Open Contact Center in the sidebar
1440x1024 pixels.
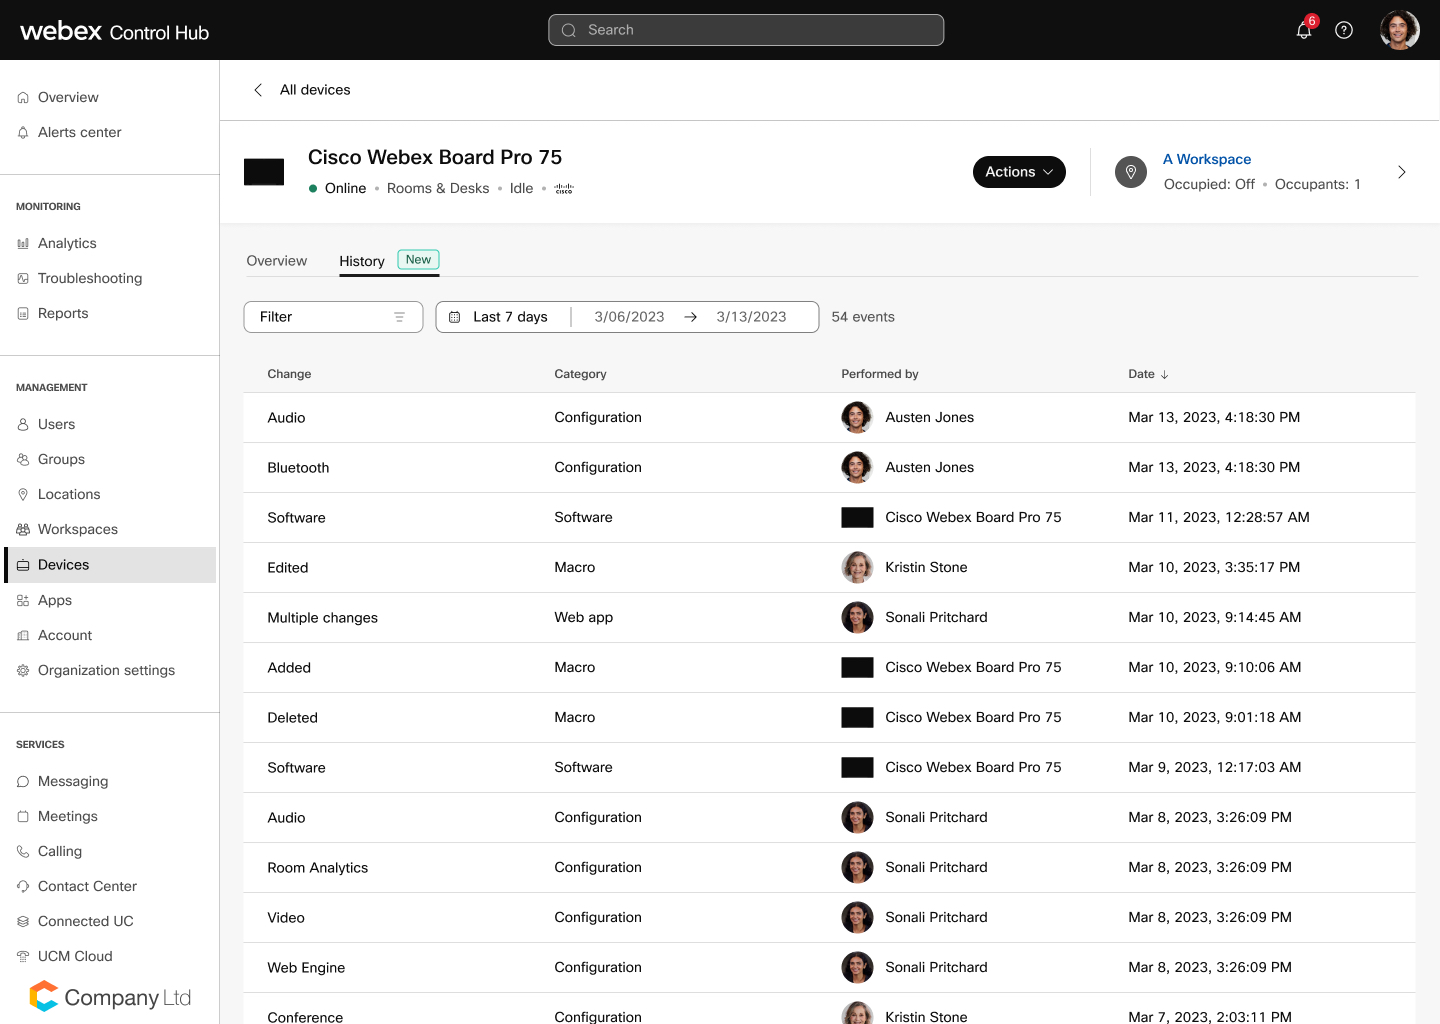click(87, 886)
